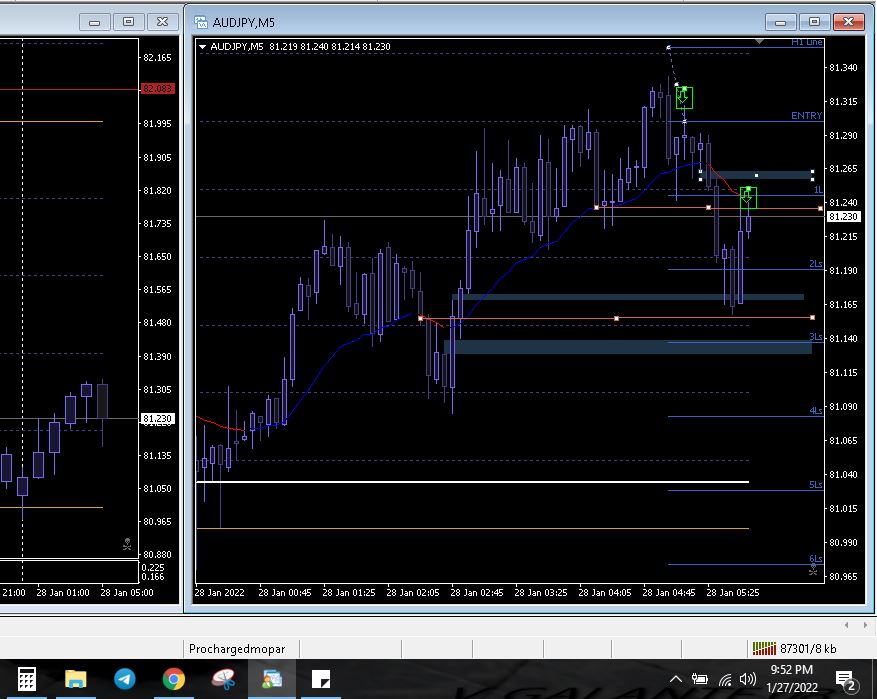Maximize the AUDJPY,M5 chart window
The width and height of the screenshot is (877, 699).
814,21
